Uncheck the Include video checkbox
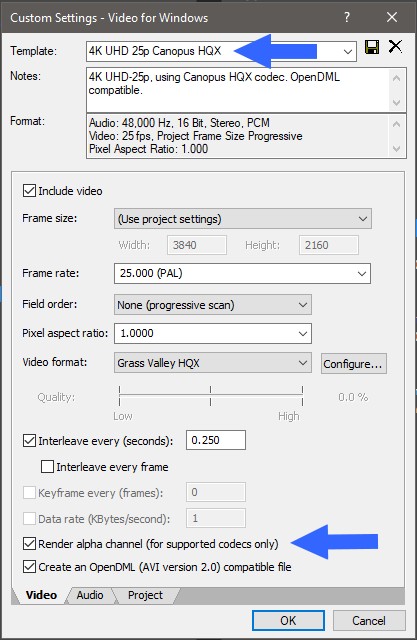 click(x=29, y=191)
